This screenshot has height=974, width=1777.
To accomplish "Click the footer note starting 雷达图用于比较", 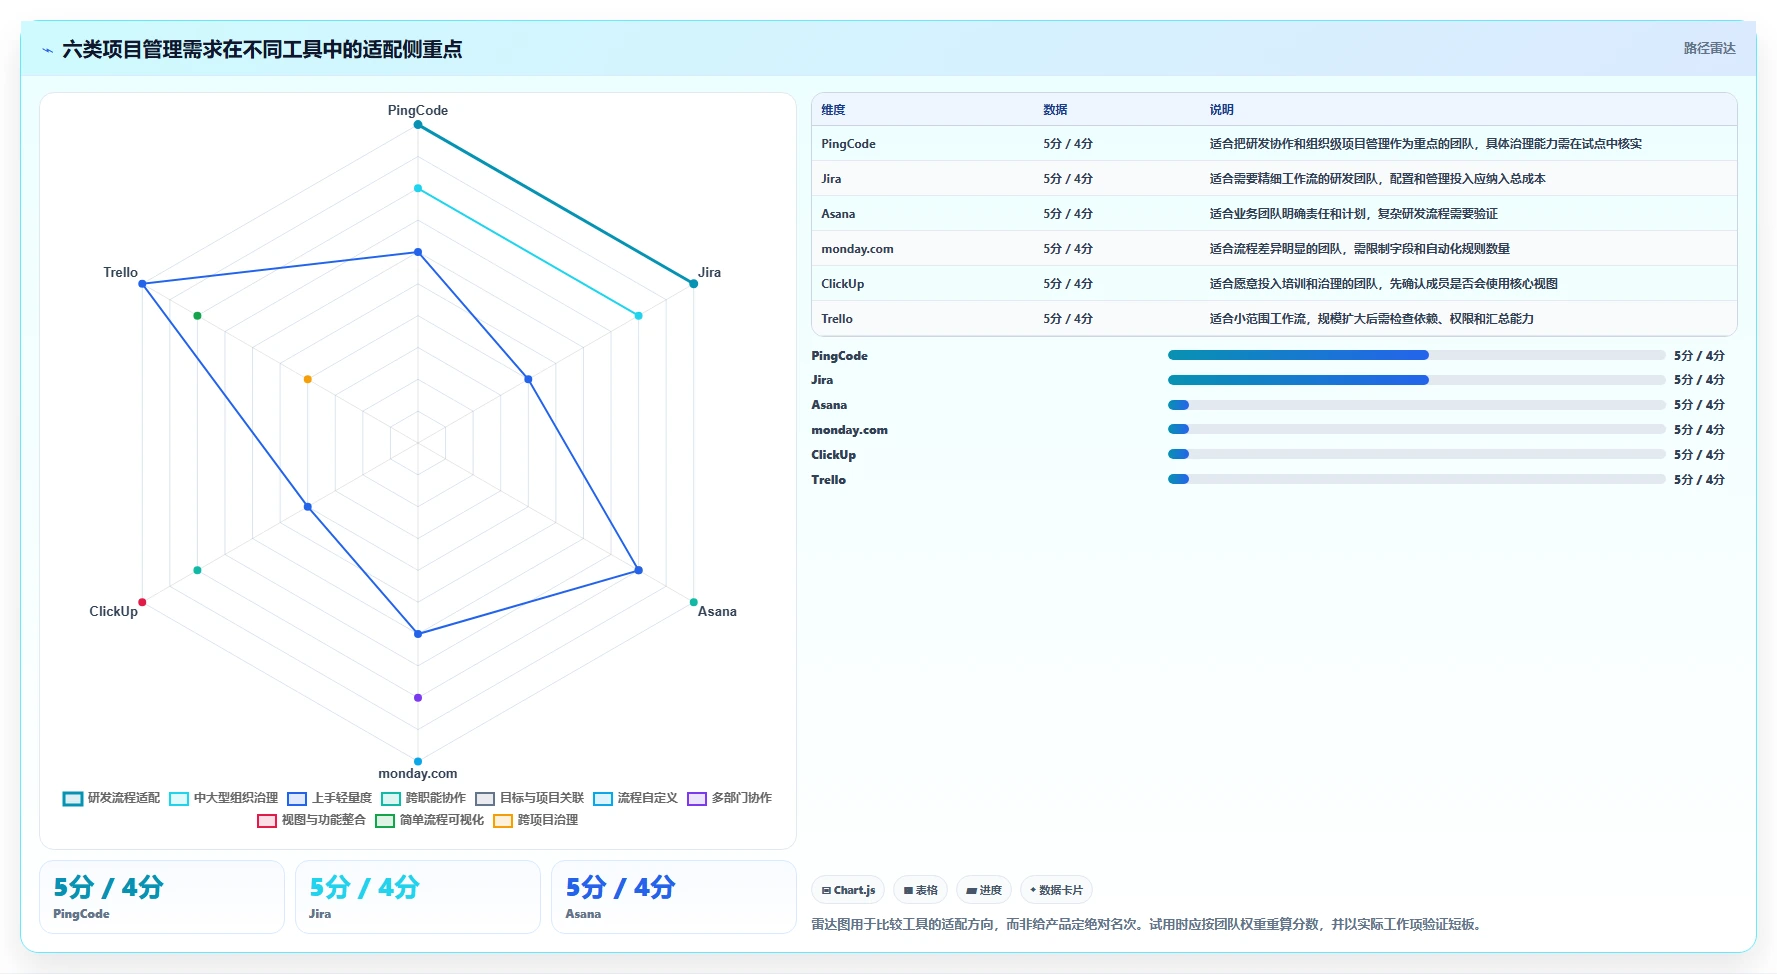I will [x=1148, y=924].
